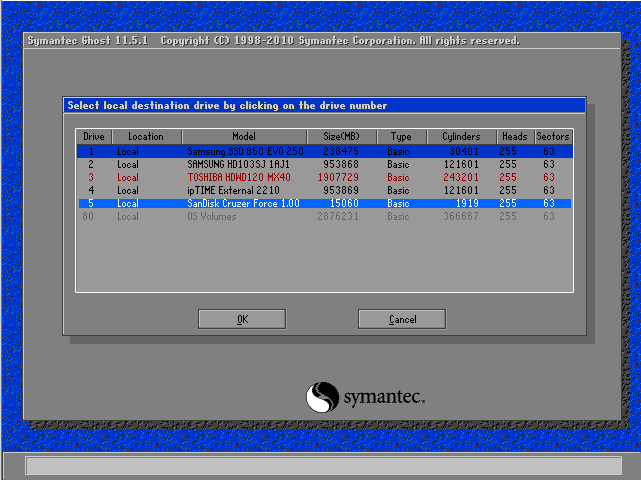The width and height of the screenshot is (641, 480).
Task: Click the Cylinders column header
Action: click(461, 137)
